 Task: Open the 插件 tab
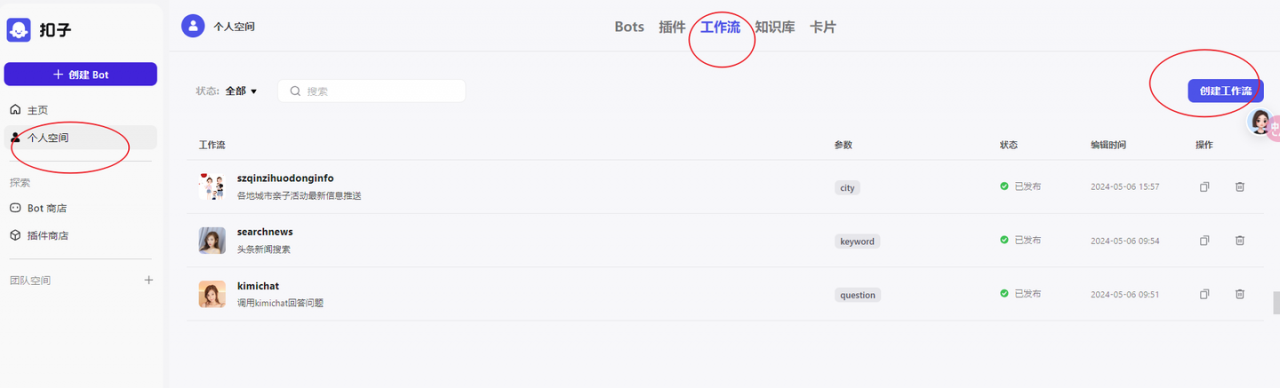coord(672,27)
